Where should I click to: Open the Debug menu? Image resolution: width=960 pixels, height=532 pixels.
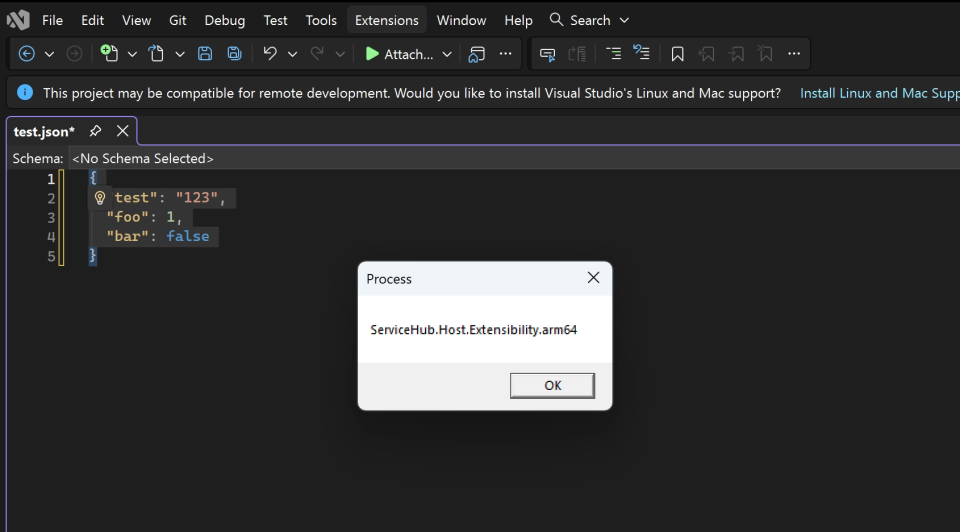[225, 20]
